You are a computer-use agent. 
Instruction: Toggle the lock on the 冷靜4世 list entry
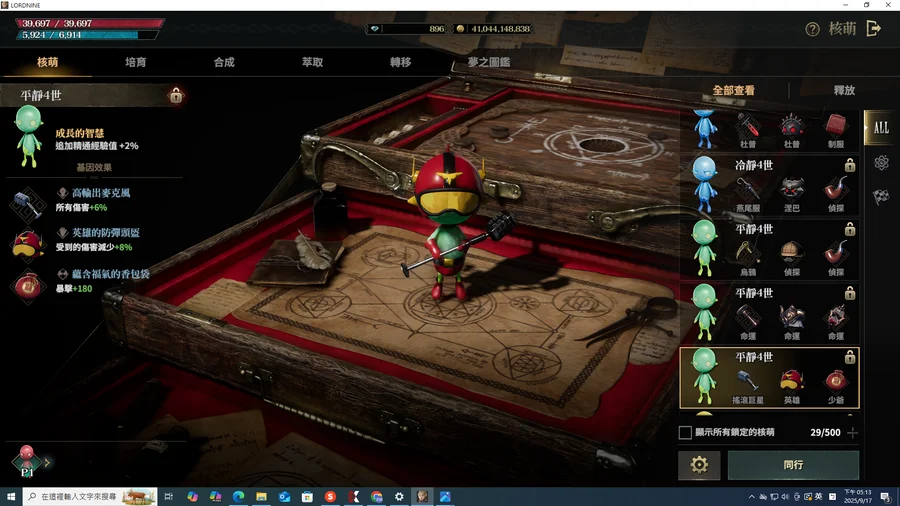[x=850, y=165]
